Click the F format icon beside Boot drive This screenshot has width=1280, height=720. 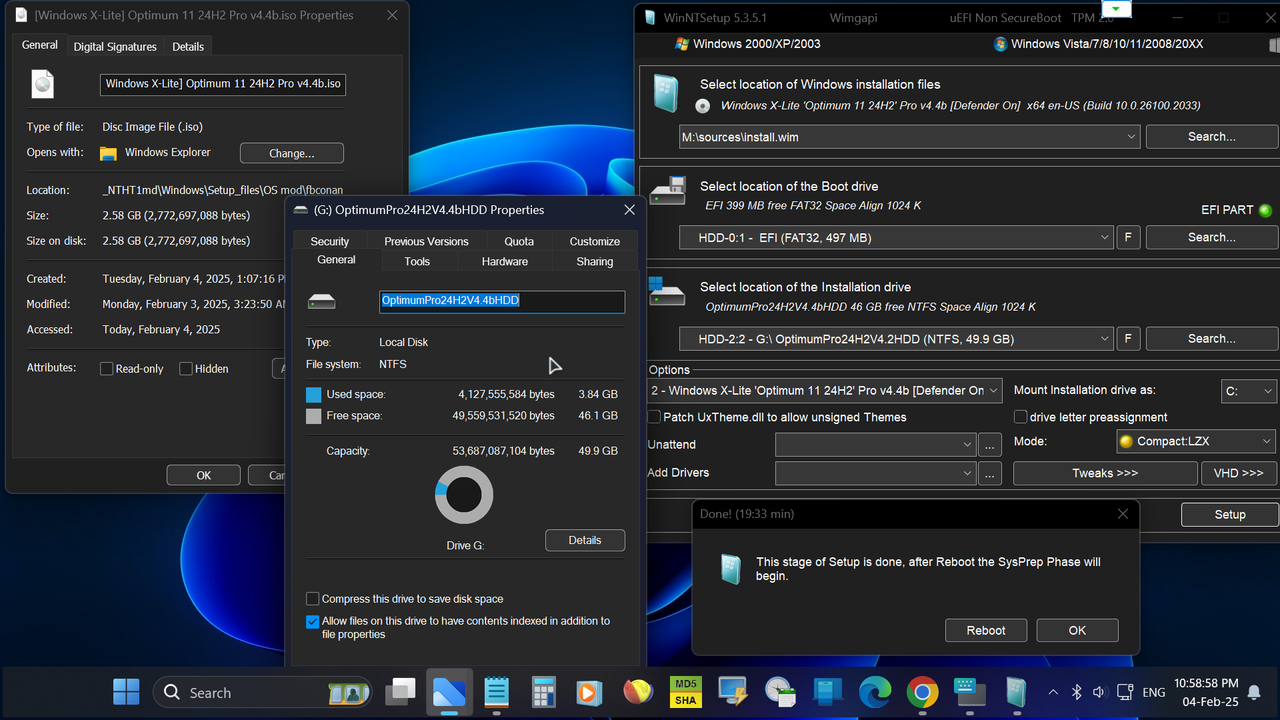tap(1128, 237)
